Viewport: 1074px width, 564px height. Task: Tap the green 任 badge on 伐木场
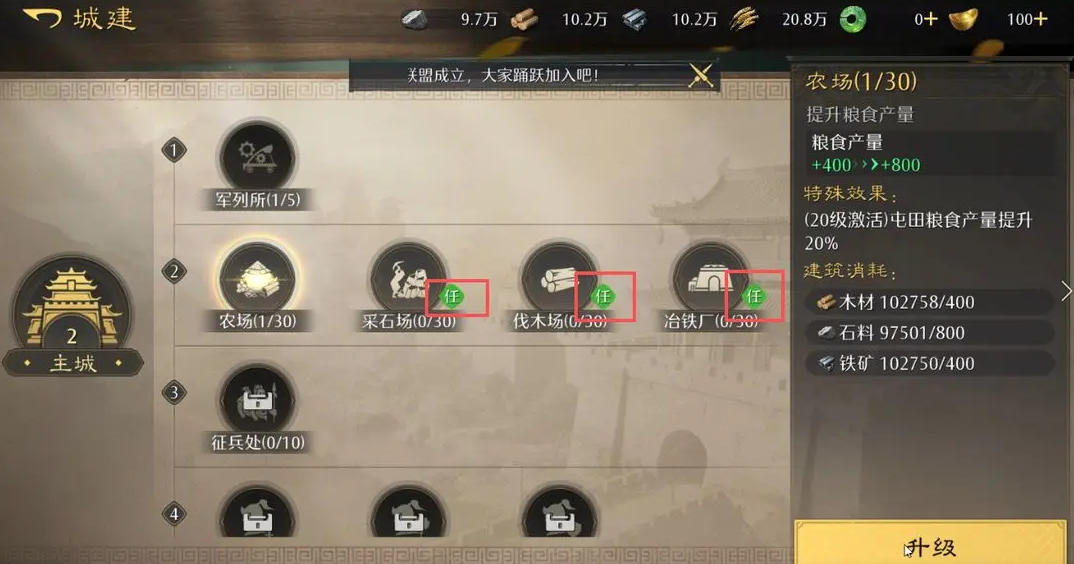603,296
